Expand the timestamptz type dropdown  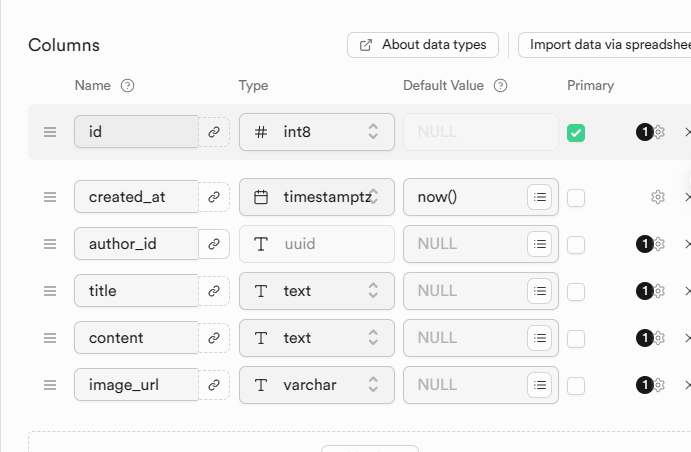click(317, 197)
